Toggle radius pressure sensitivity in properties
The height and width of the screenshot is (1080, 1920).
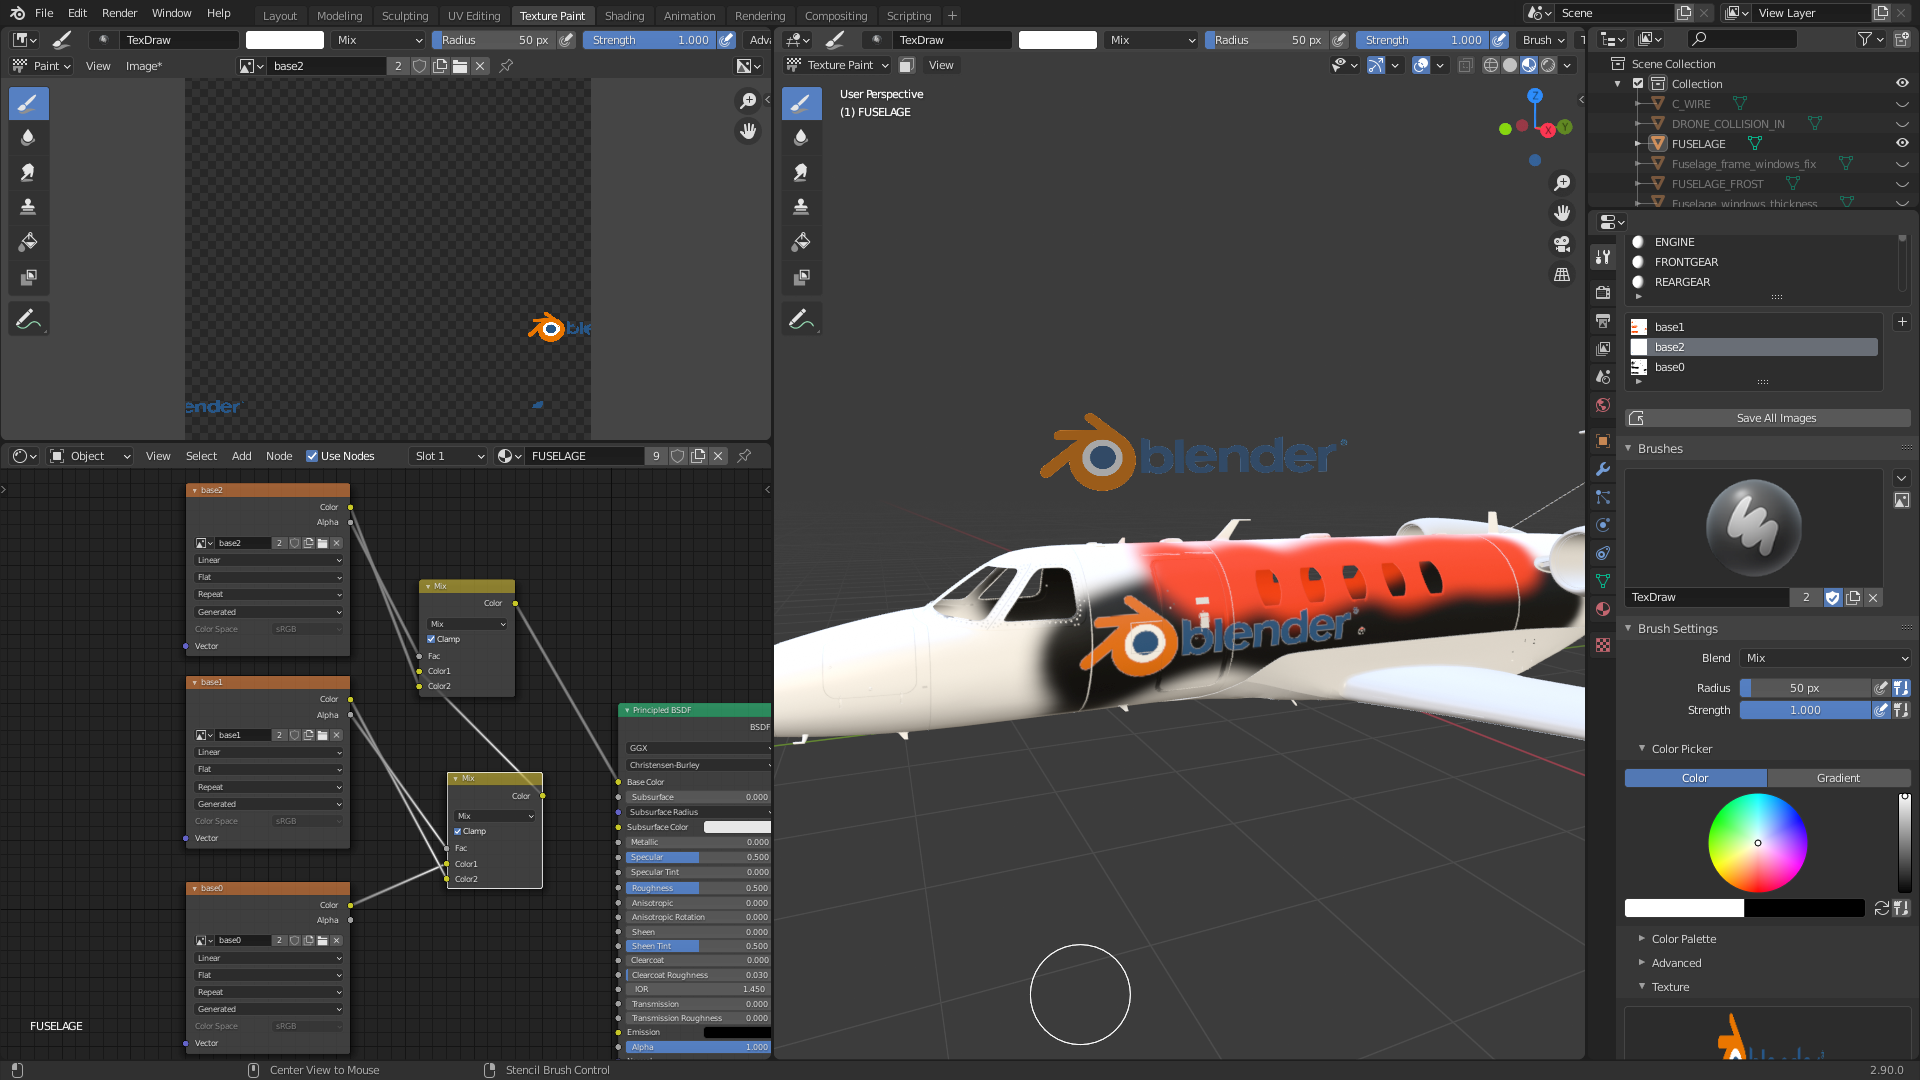tap(1881, 688)
